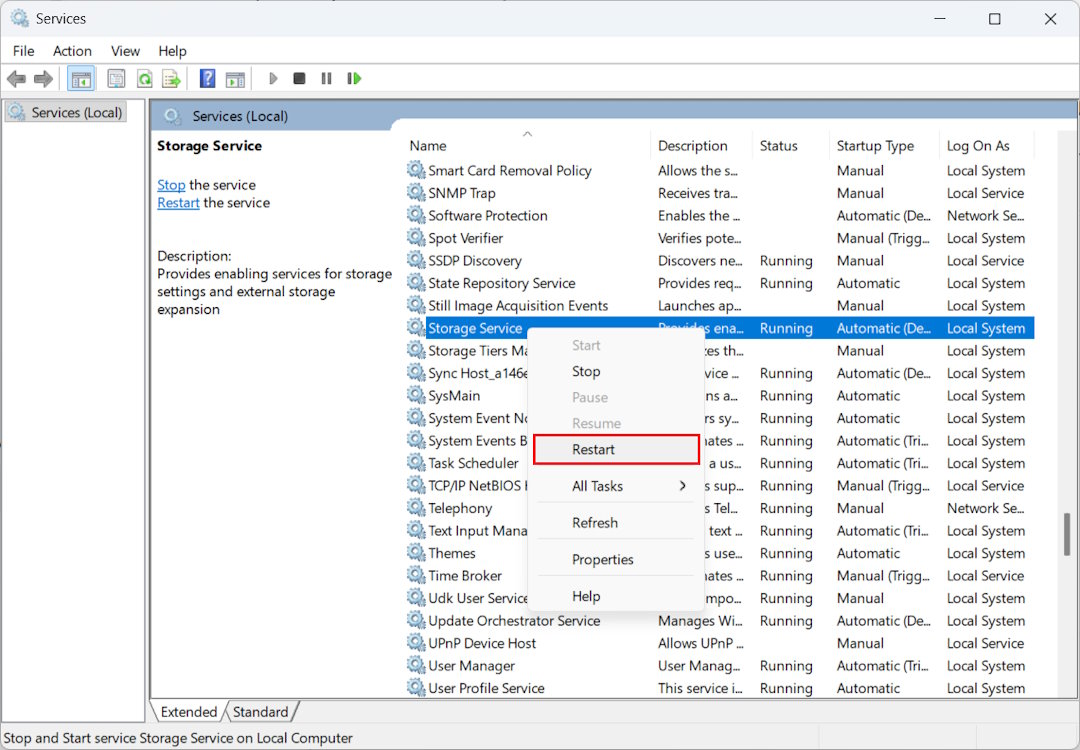Open the Action menu in the menu bar
This screenshot has width=1080, height=750.
point(72,51)
